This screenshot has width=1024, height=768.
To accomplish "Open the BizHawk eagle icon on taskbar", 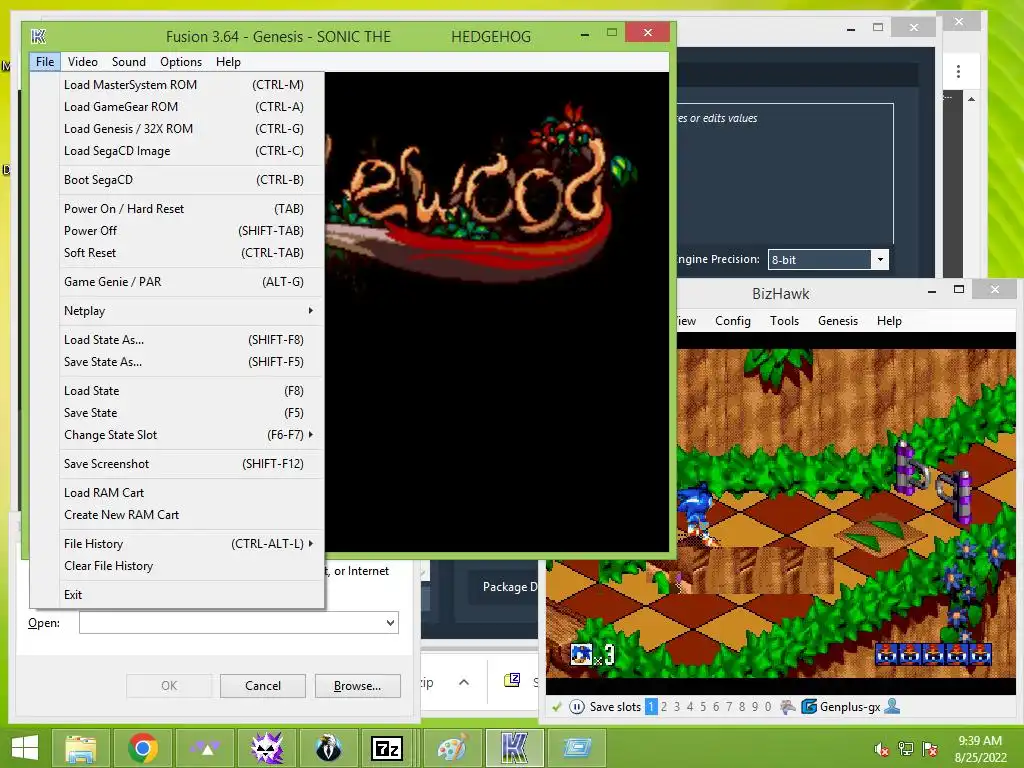I will pos(328,748).
